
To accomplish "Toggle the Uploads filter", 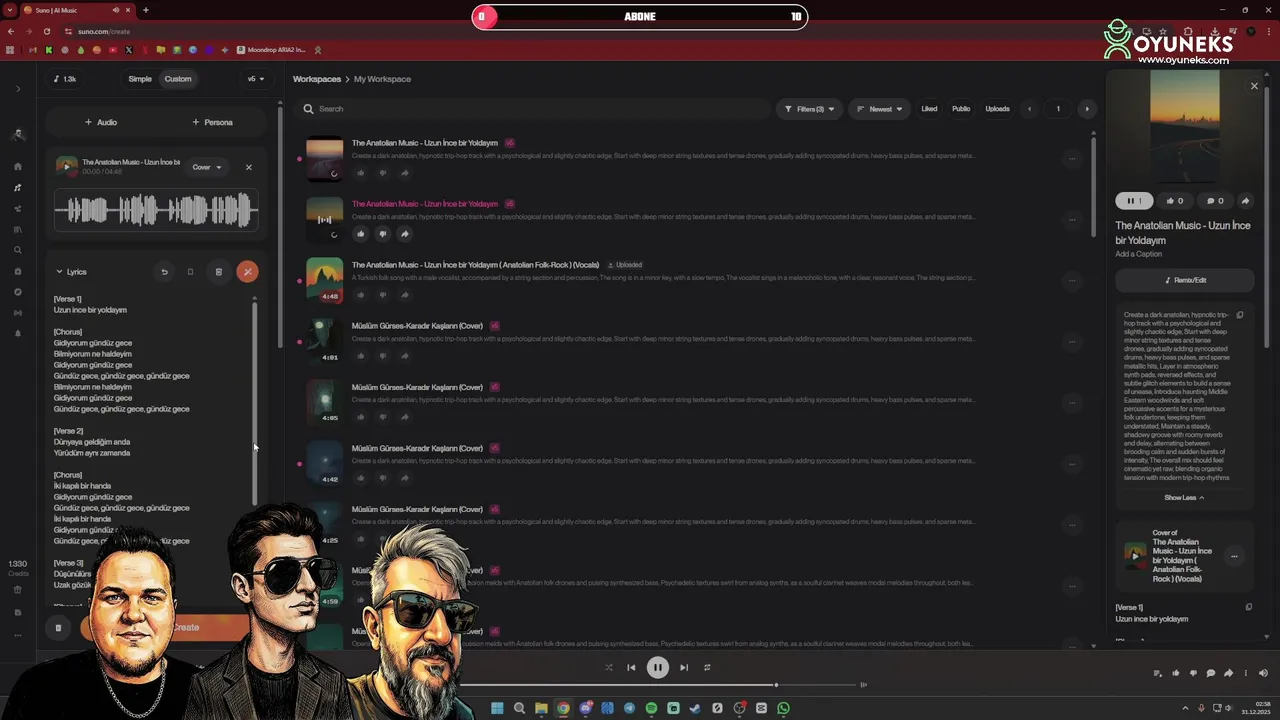I will click(997, 109).
